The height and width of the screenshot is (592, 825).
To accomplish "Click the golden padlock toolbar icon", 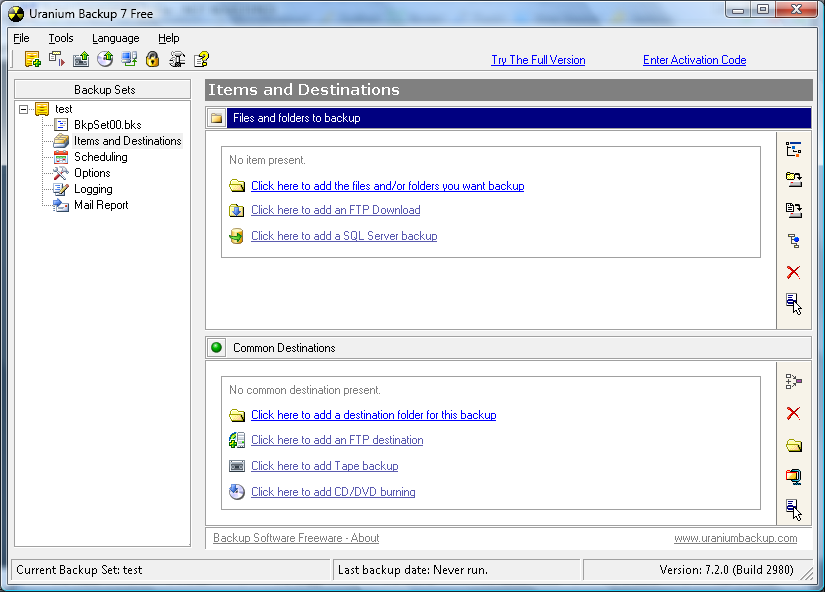I will click(x=153, y=59).
